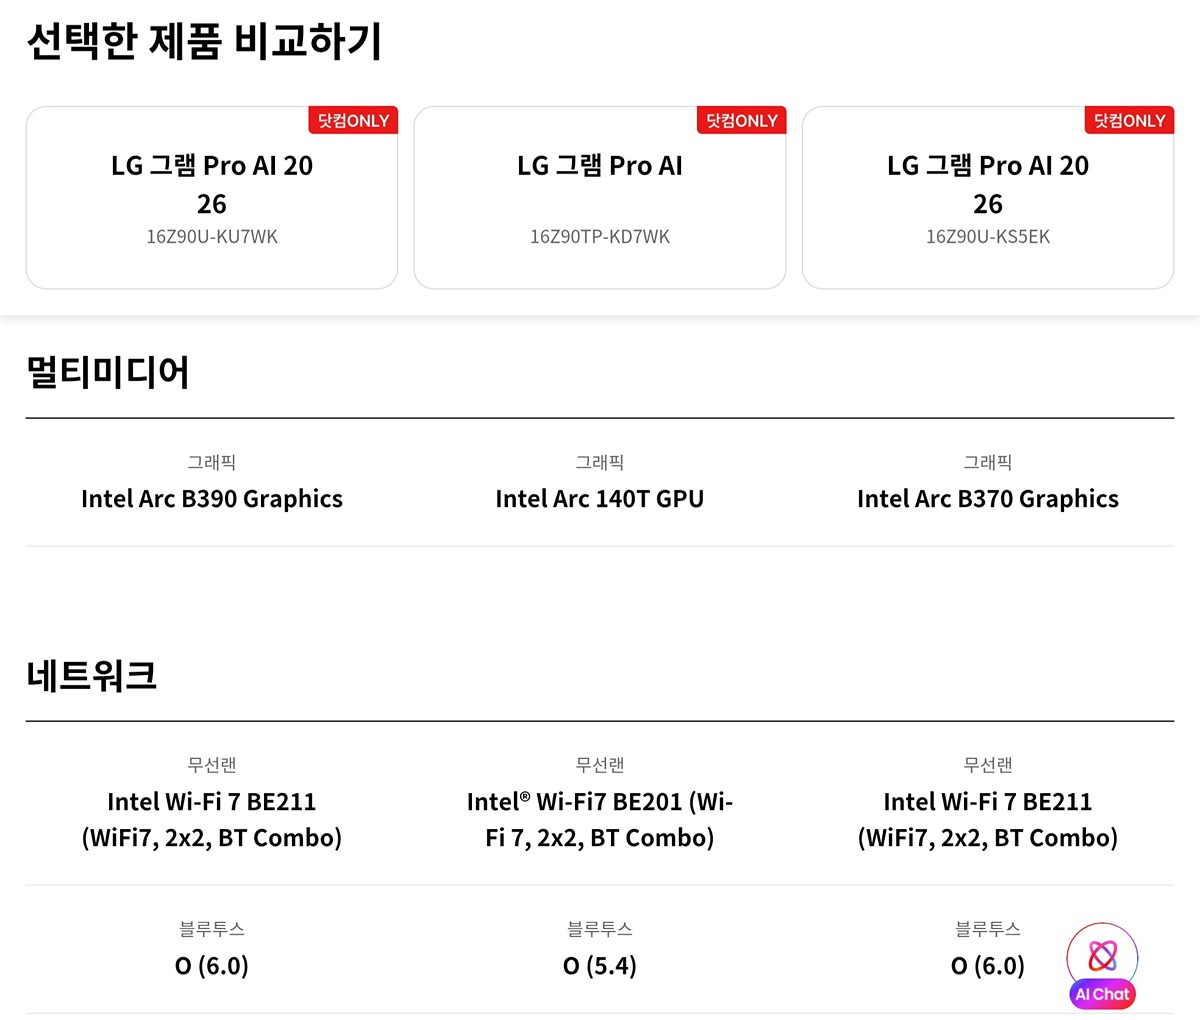Click the 멀티미디어 section heading

[x=108, y=372]
